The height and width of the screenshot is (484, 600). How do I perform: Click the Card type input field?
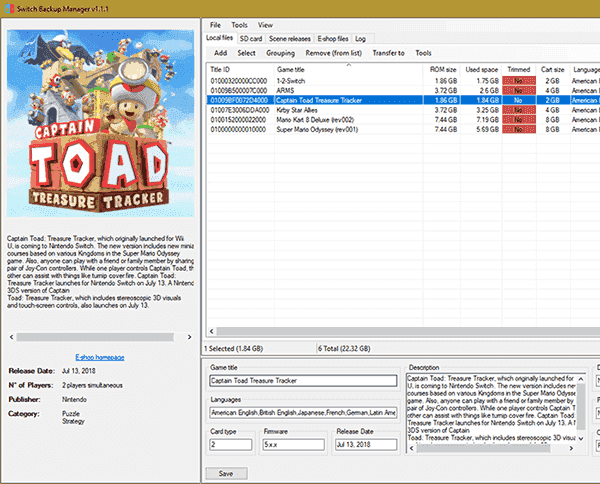click(231, 445)
